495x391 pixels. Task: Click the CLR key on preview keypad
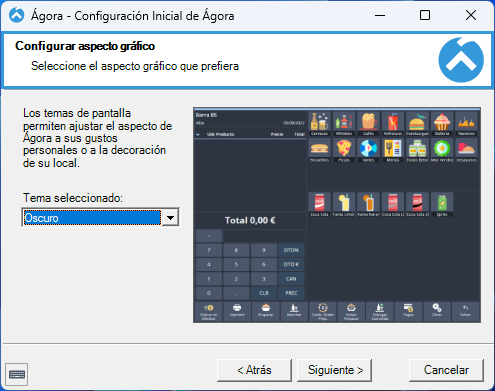264,293
